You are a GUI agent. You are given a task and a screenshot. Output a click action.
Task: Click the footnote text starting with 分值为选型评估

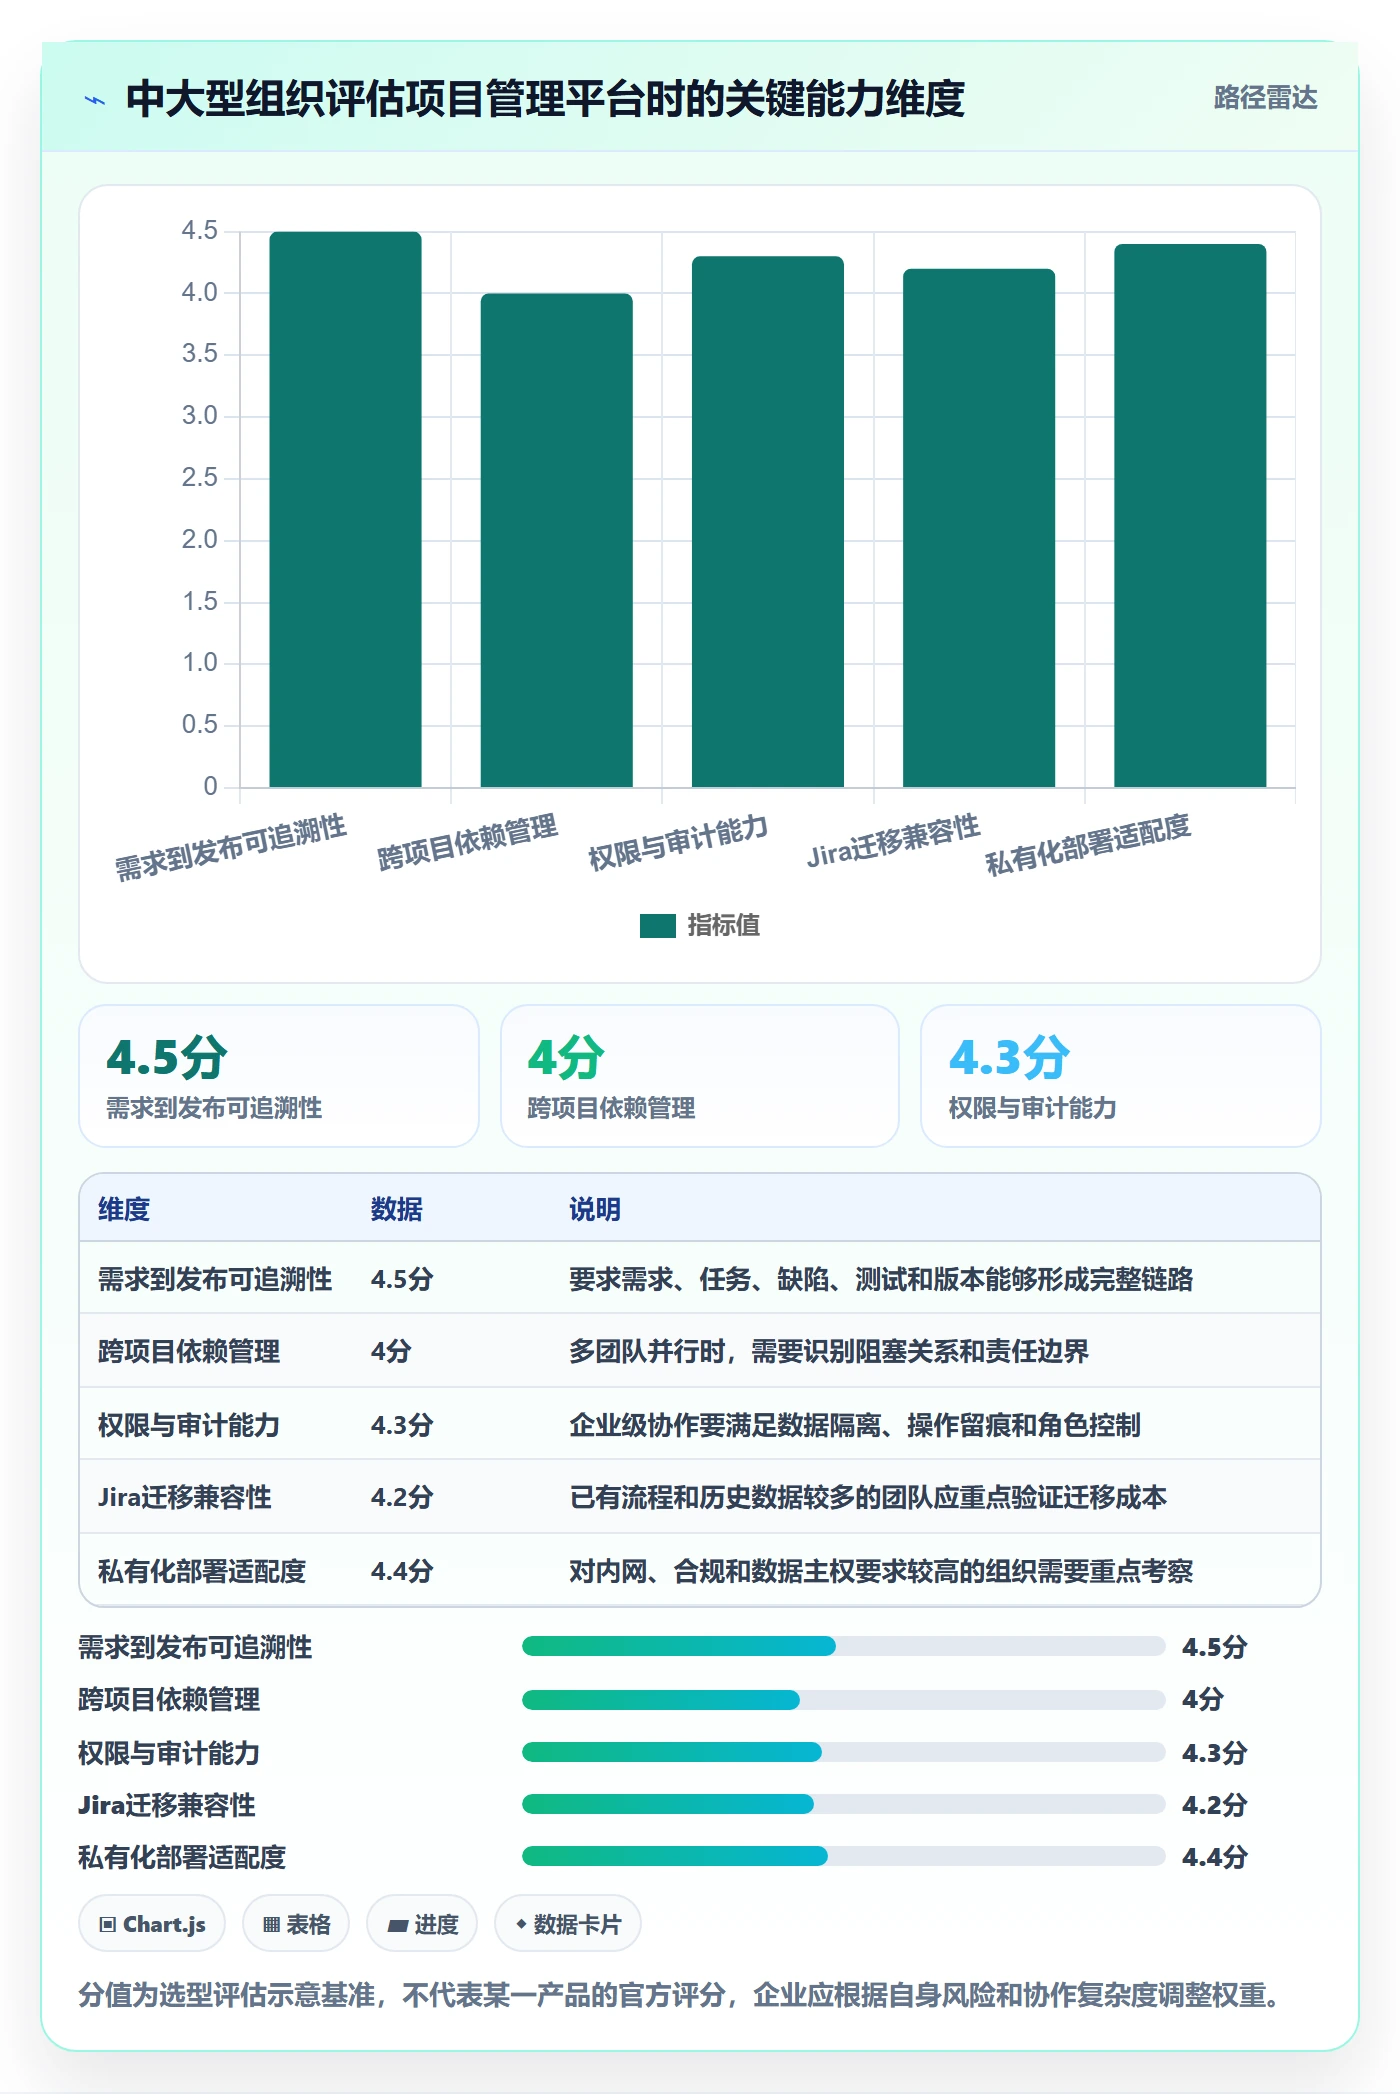[680, 1995]
